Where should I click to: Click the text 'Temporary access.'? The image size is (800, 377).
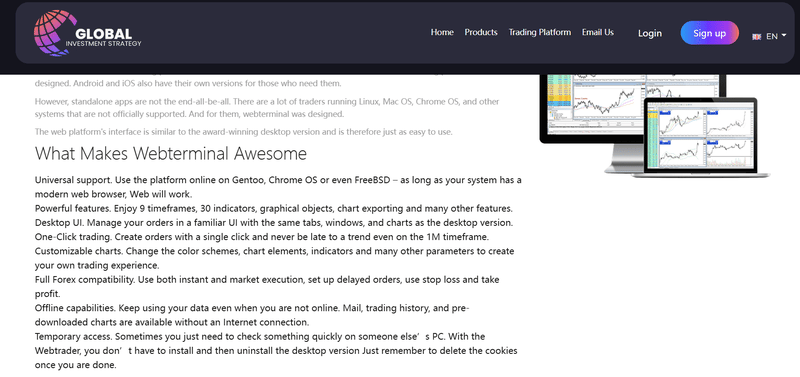(73, 337)
